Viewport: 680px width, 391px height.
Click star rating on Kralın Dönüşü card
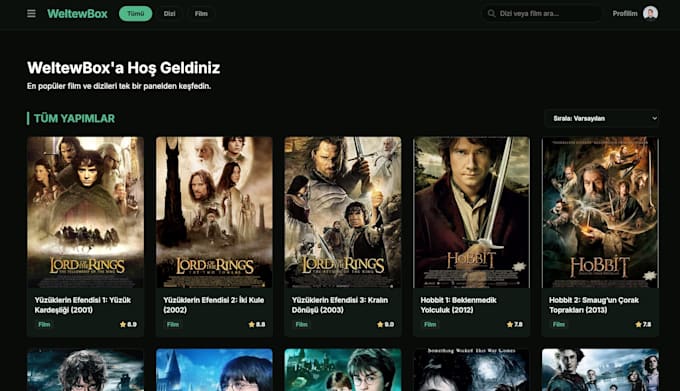386,324
